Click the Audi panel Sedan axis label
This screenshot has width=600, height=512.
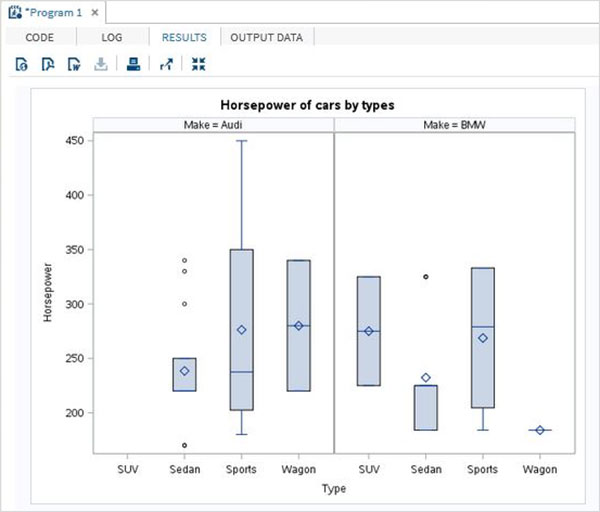click(x=184, y=469)
